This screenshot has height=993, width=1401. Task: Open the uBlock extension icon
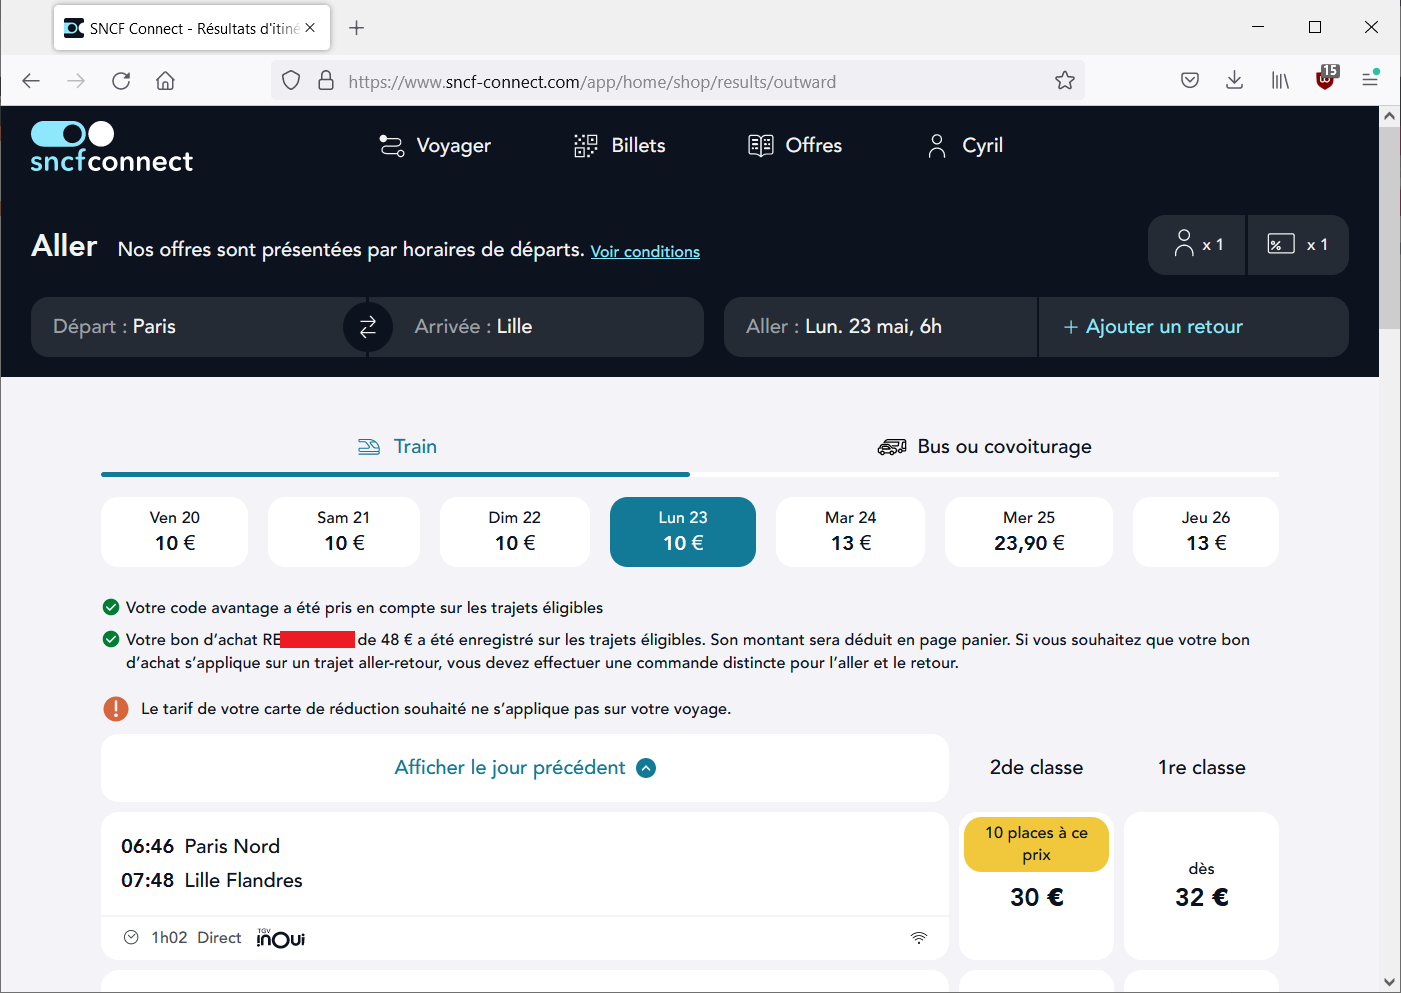1325,79
